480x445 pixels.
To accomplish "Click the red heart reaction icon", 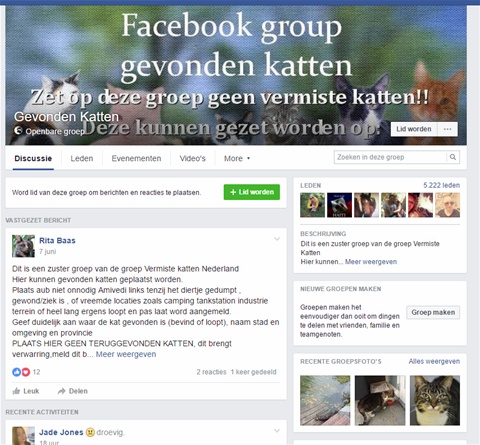I will pos(26,372).
